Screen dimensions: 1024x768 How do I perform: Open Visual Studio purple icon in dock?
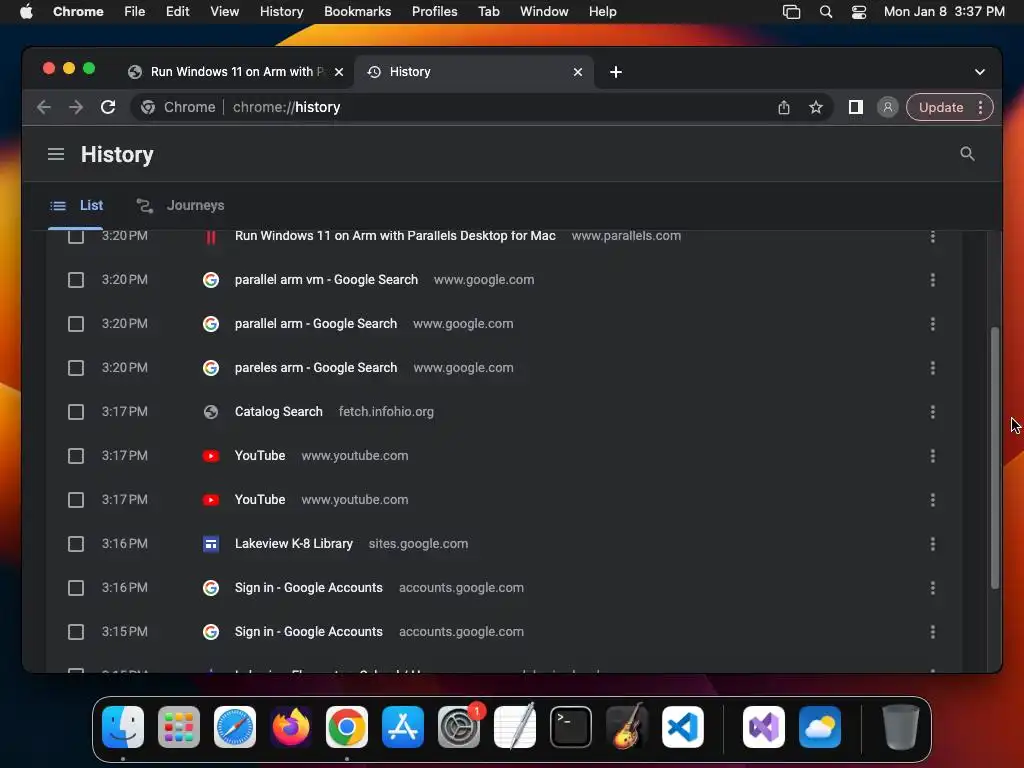(x=763, y=727)
